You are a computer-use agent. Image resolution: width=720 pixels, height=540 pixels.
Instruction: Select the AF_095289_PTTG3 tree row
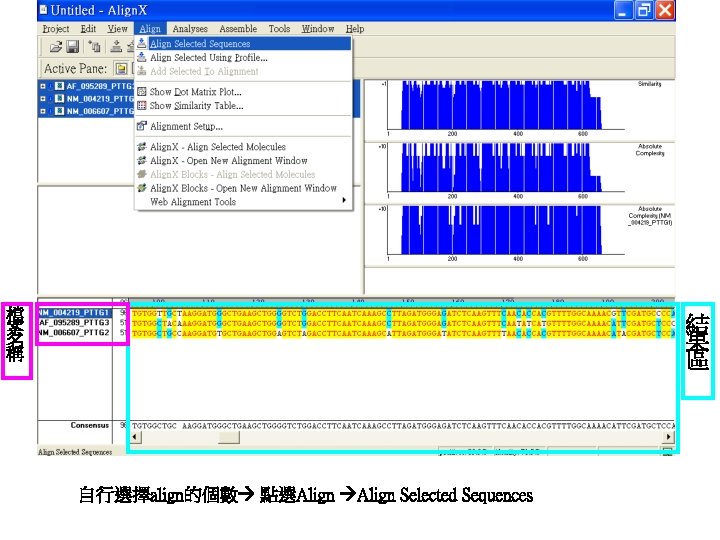[86, 86]
